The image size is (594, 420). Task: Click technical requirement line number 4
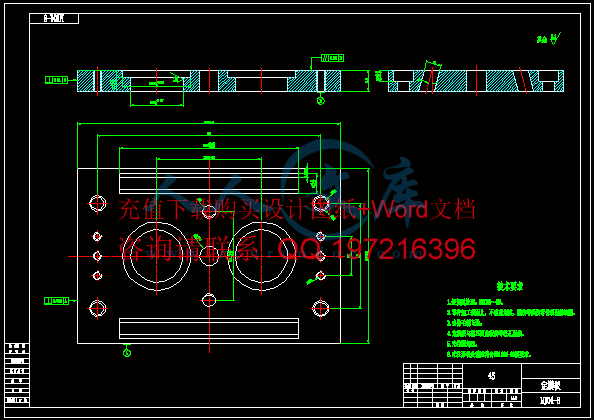pyautogui.click(x=485, y=334)
